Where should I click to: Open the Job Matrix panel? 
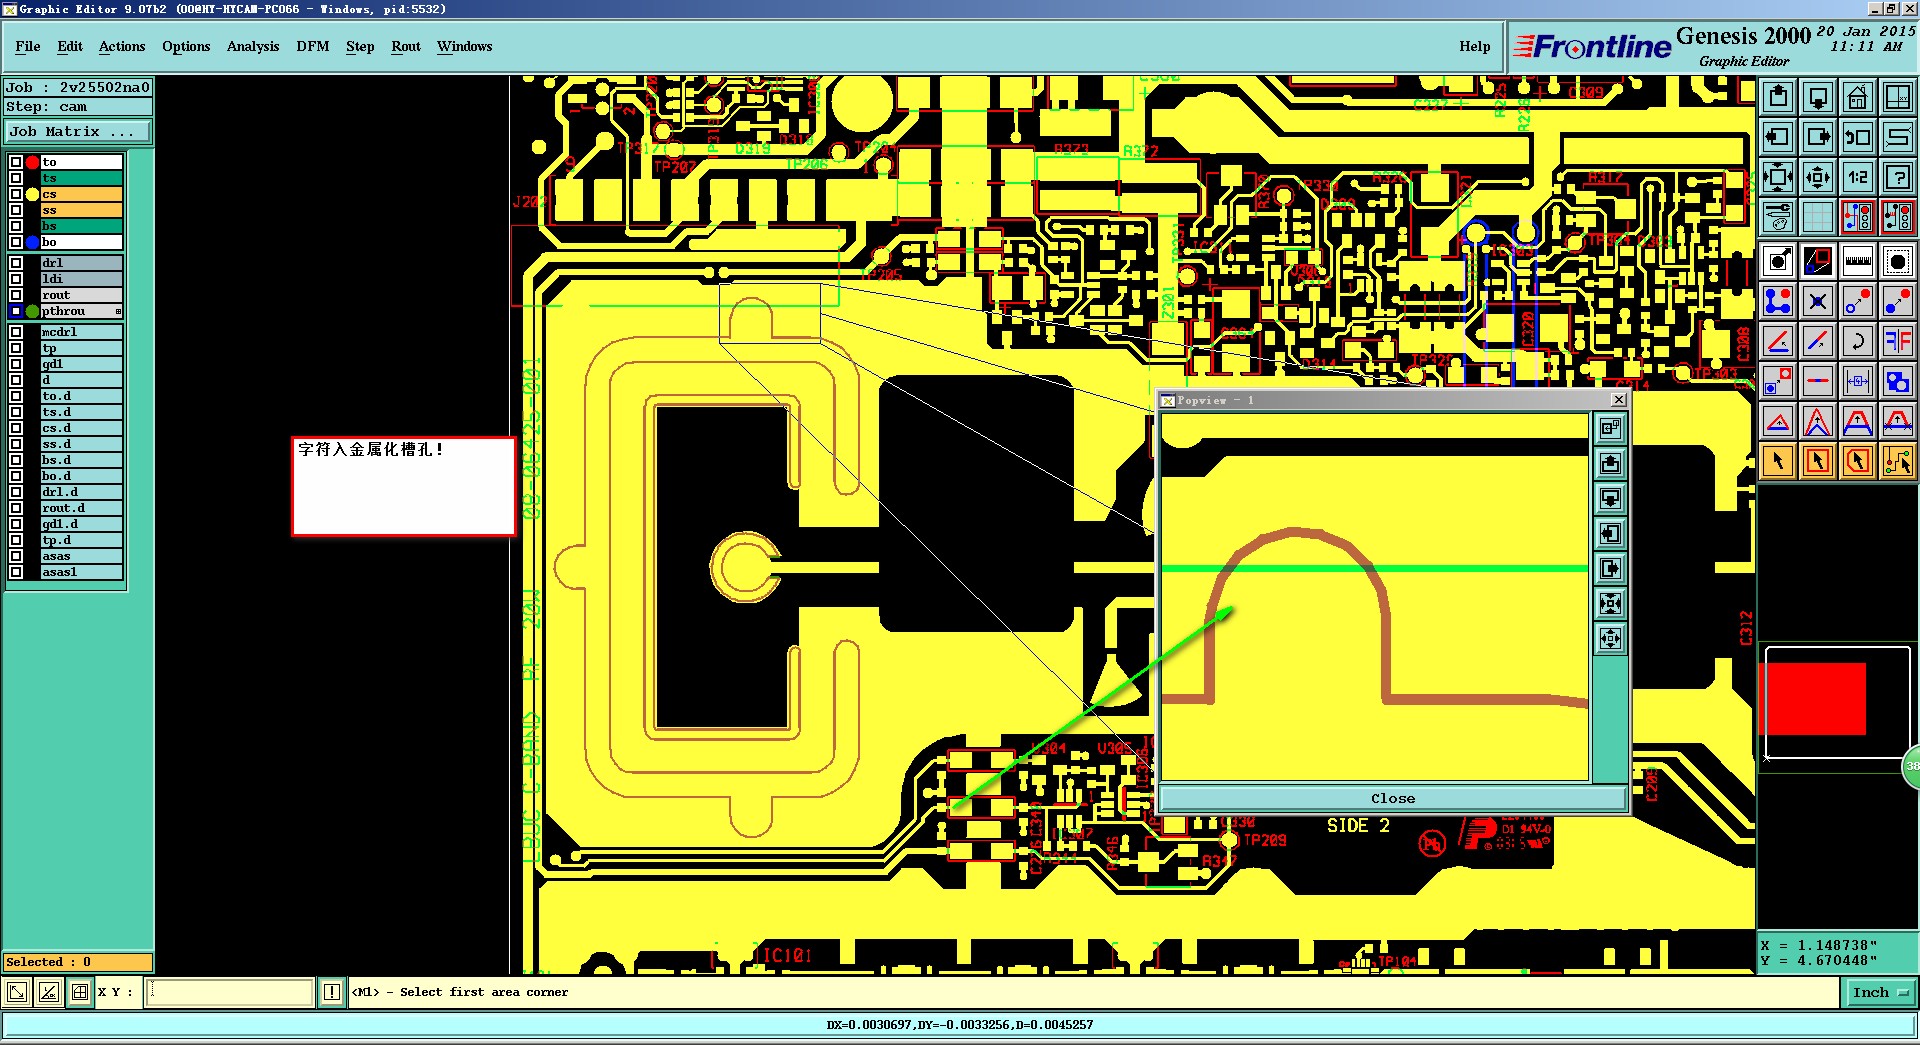[x=78, y=131]
